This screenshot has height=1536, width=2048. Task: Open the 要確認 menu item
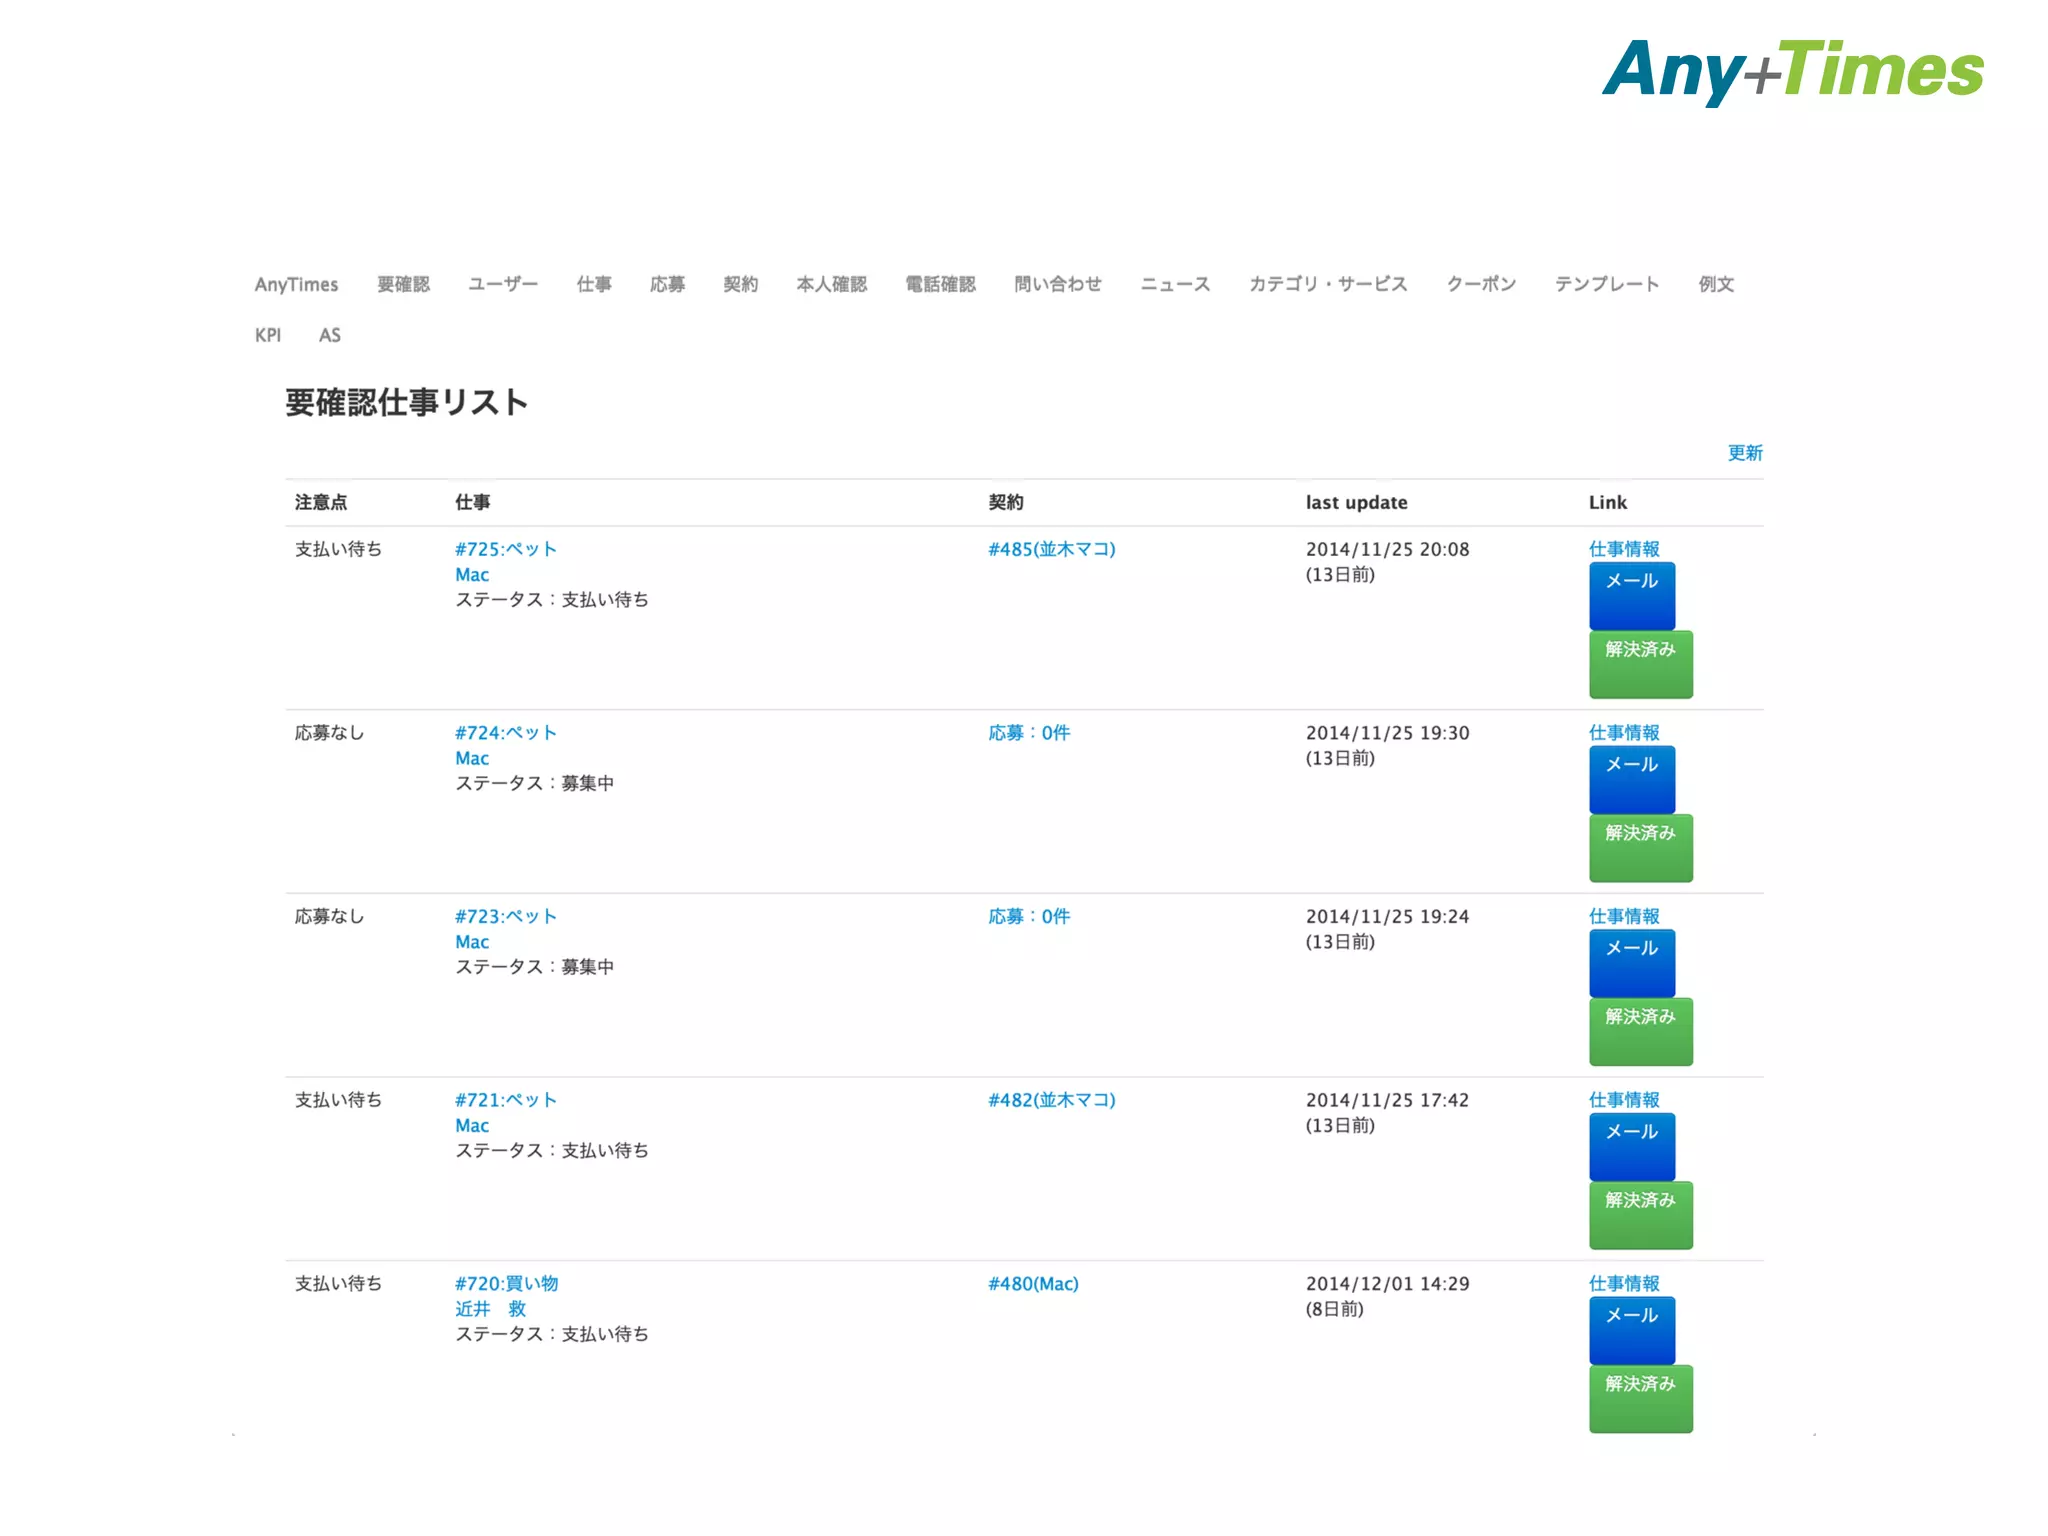coord(403,284)
